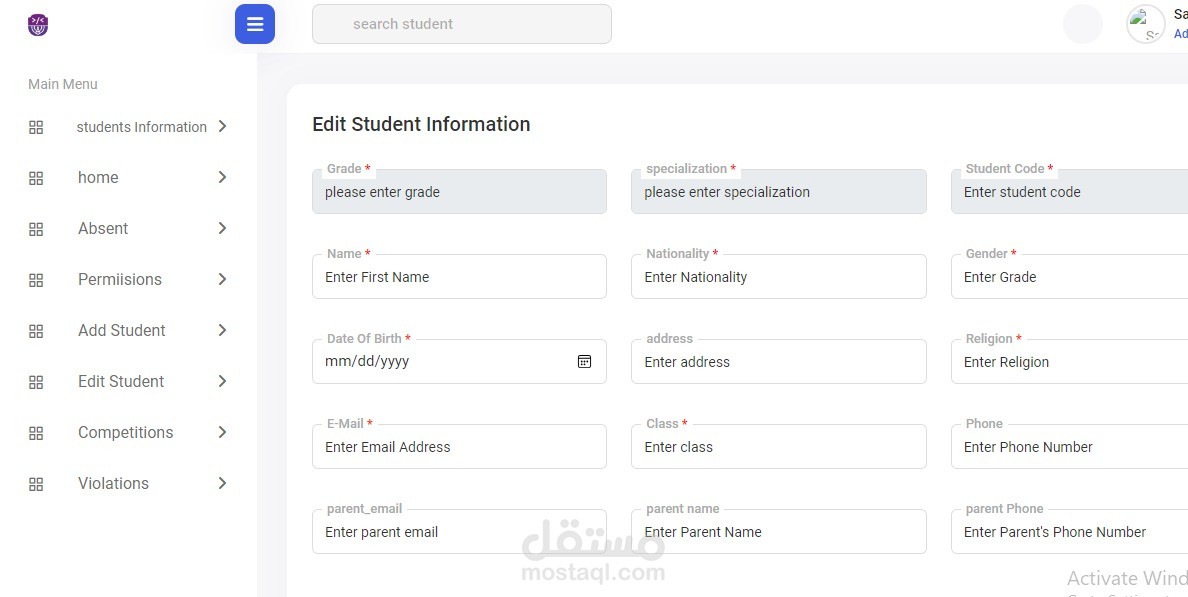Click the hamburger menu toggle button
Image resolution: width=1188 pixels, height=597 pixels.
[255, 24]
